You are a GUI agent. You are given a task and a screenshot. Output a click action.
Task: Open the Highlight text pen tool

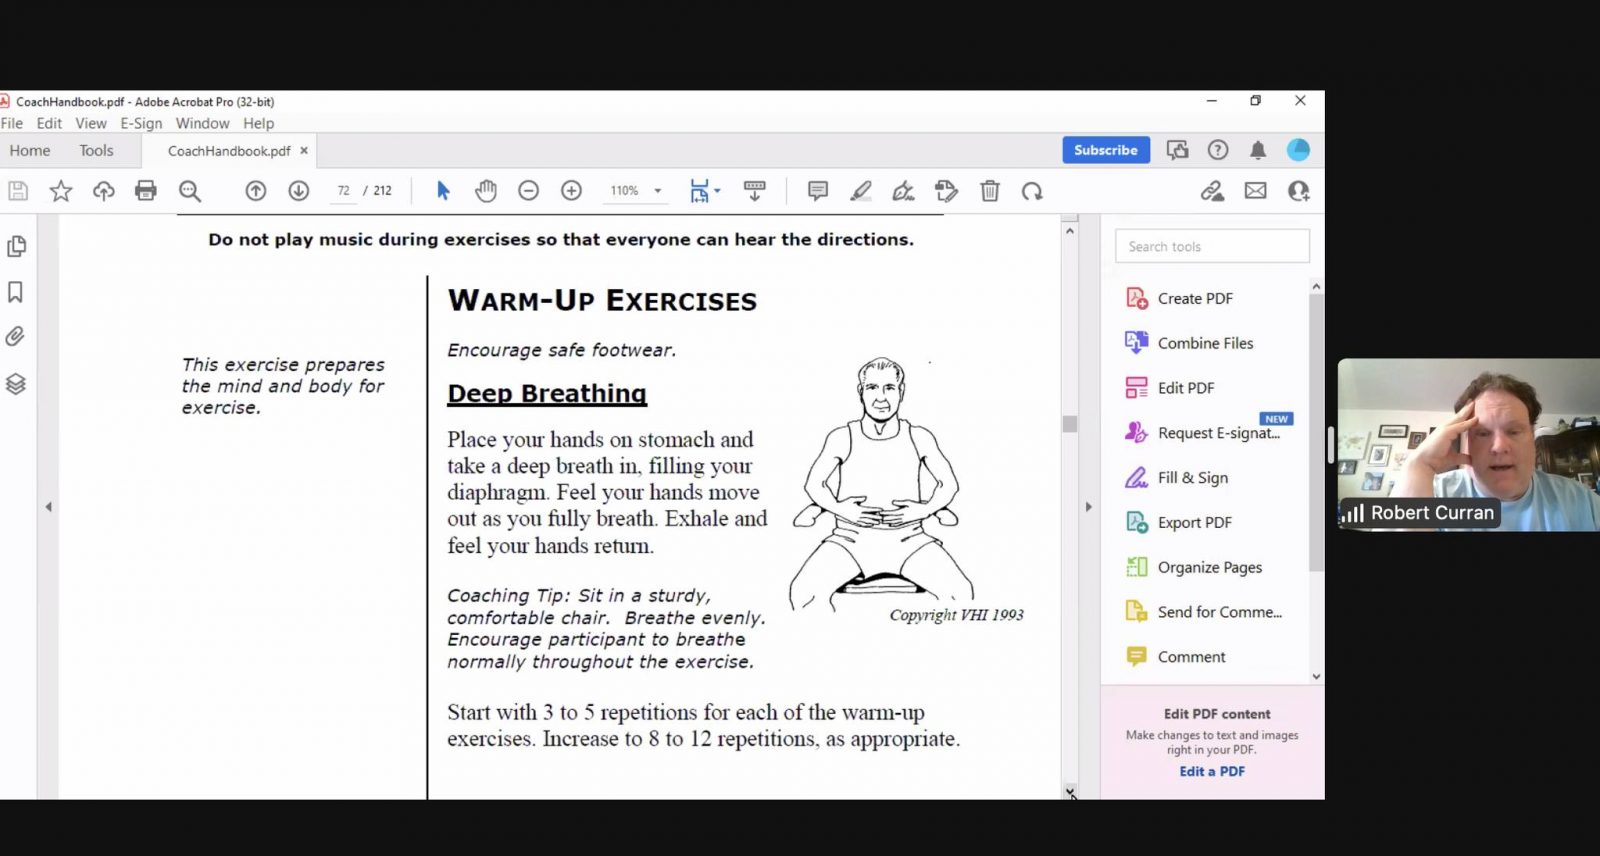click(860, 191)
